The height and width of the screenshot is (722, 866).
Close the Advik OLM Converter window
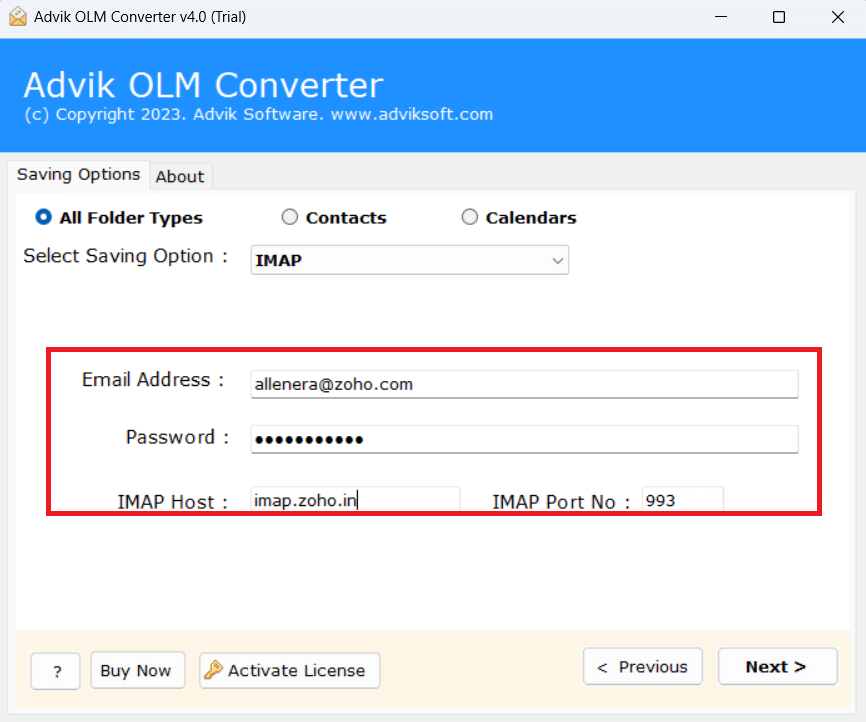click(837, 17)
